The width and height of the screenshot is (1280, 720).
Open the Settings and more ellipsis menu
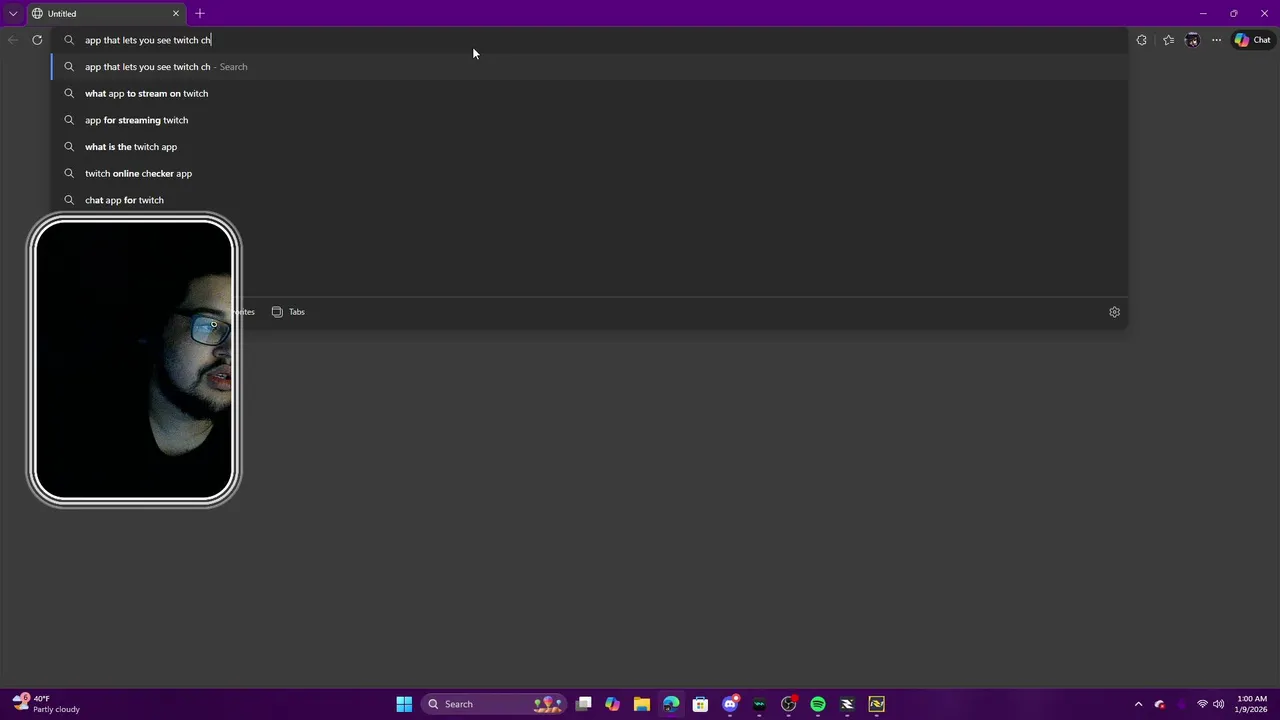[1216, 40]
